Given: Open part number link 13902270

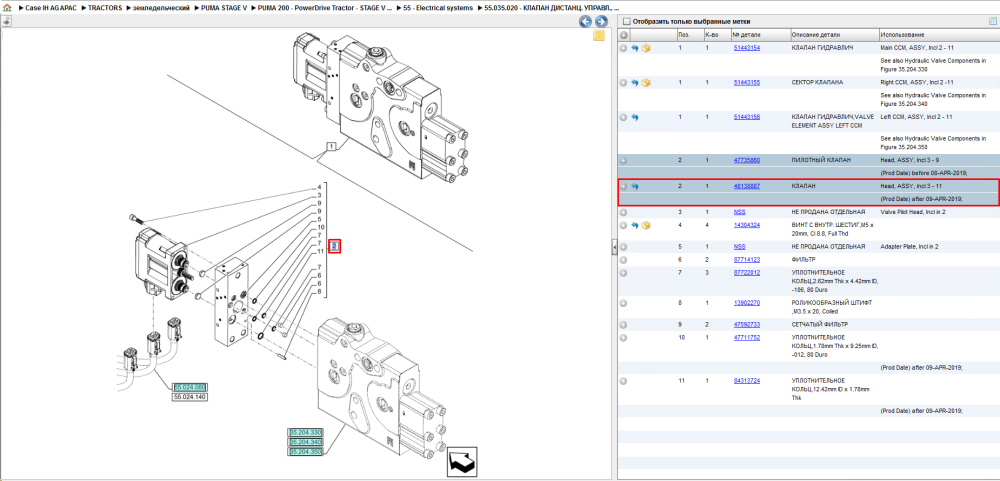Looking at the screenshot, I should (x=747, y=303).
